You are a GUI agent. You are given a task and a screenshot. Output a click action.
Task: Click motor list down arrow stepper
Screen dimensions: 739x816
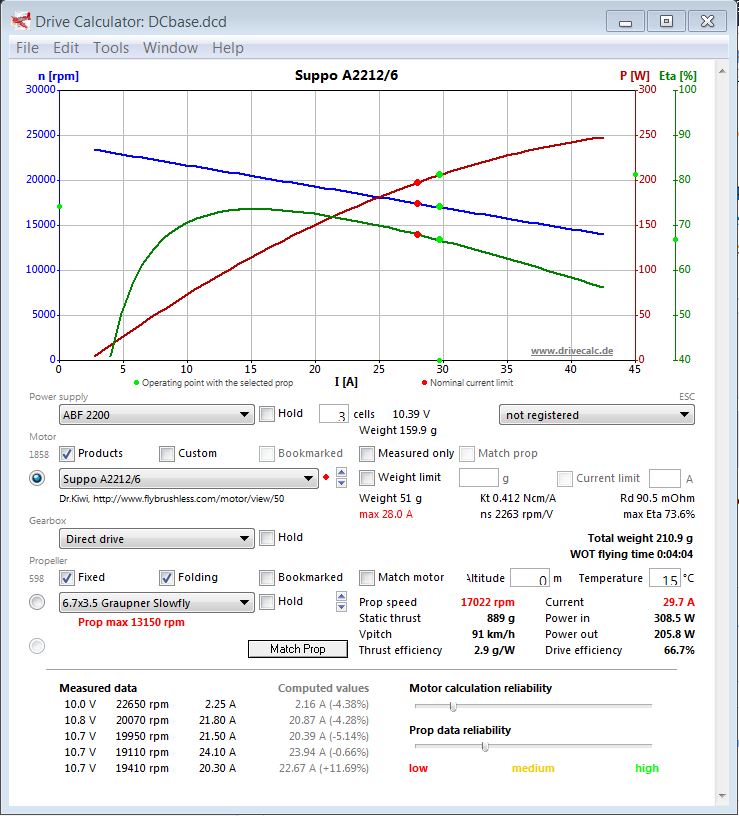pyautogui.click(x=341, y=484)
